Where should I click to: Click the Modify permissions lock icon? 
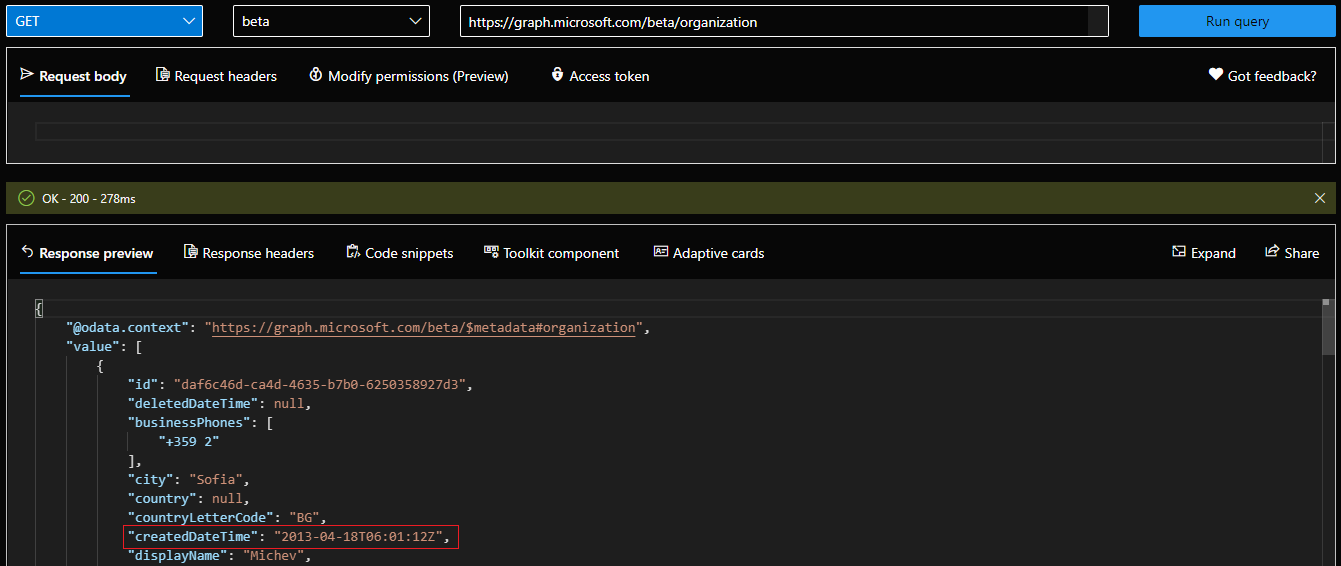point(316,75)
